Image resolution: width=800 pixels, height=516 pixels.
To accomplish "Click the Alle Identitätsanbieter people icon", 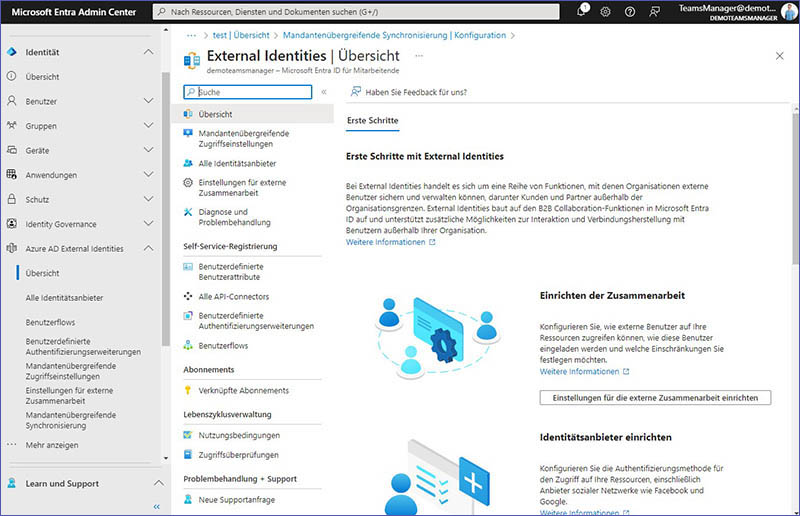I will coord(188,163).
